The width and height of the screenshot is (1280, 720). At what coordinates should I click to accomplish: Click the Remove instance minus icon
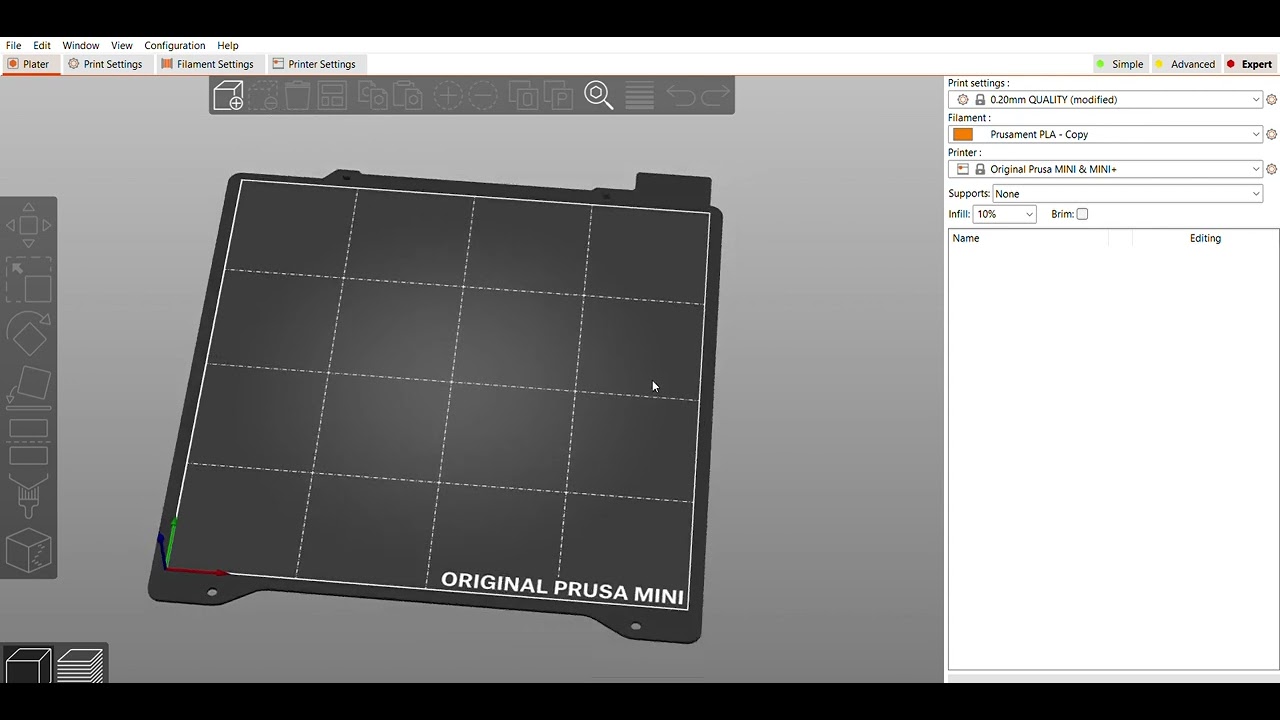(x=482, y=95)
